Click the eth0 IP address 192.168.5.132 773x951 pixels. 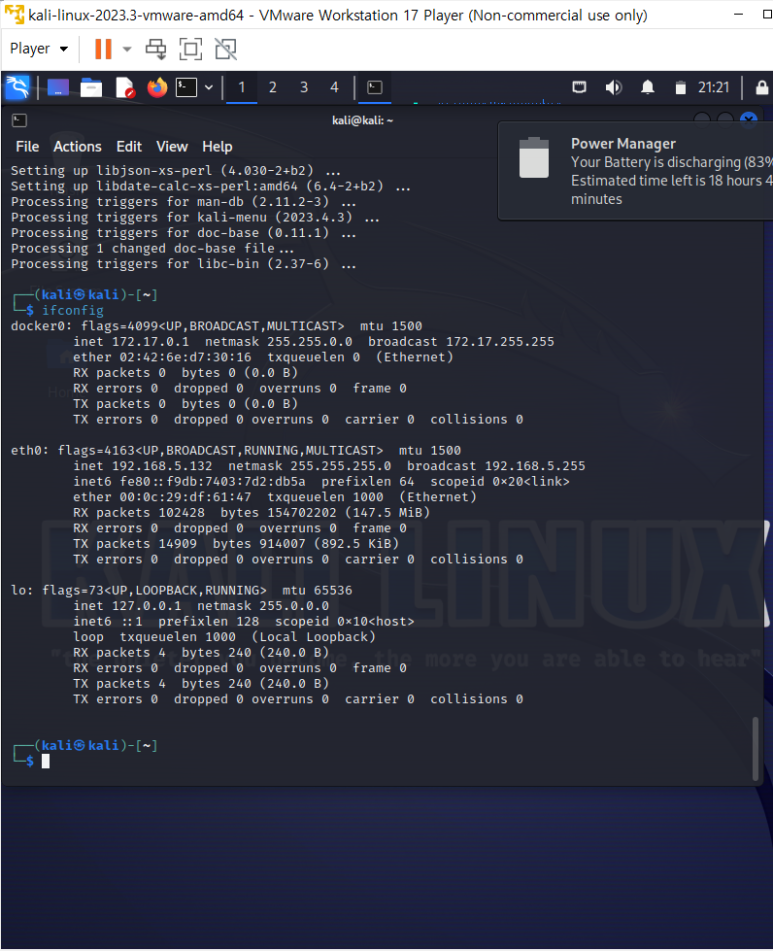(162, 466)
